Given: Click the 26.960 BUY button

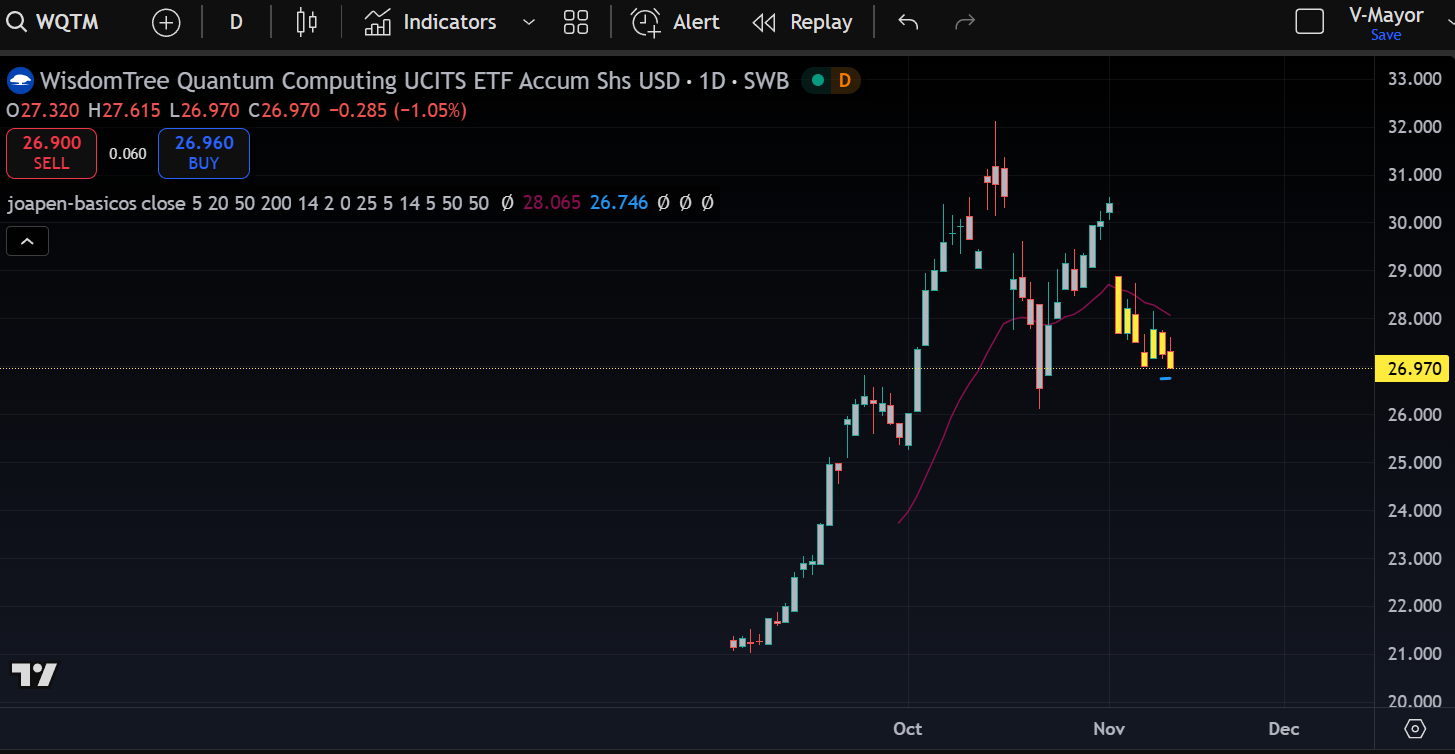Looking at the screenshot, I should point(204,153).
